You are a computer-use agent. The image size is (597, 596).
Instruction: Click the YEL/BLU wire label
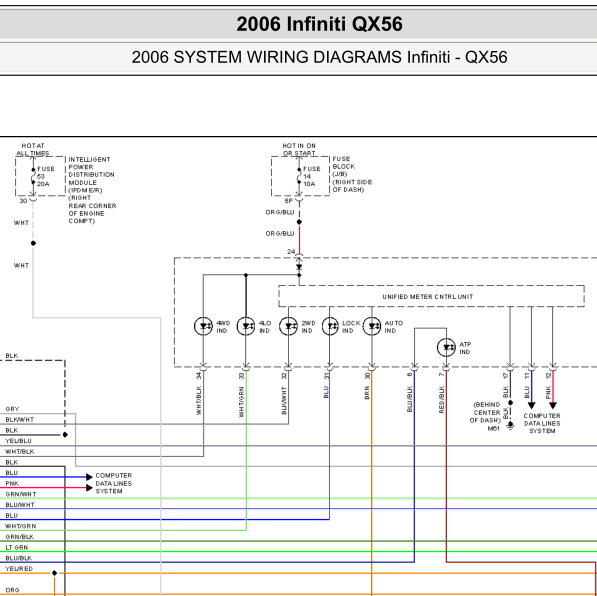18,441
